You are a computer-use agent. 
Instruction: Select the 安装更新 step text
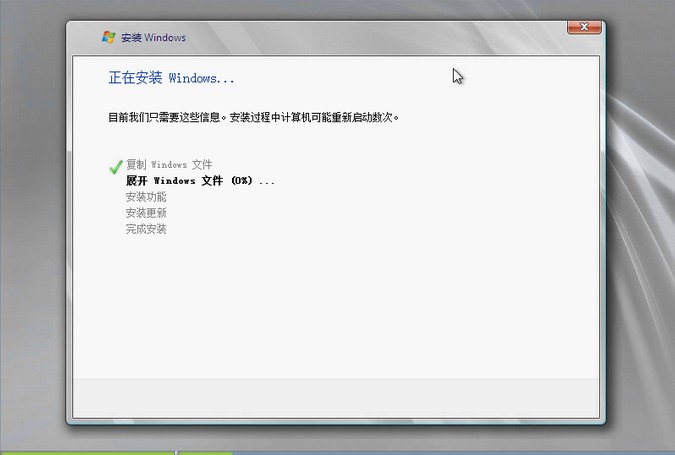tap(146, 213)
